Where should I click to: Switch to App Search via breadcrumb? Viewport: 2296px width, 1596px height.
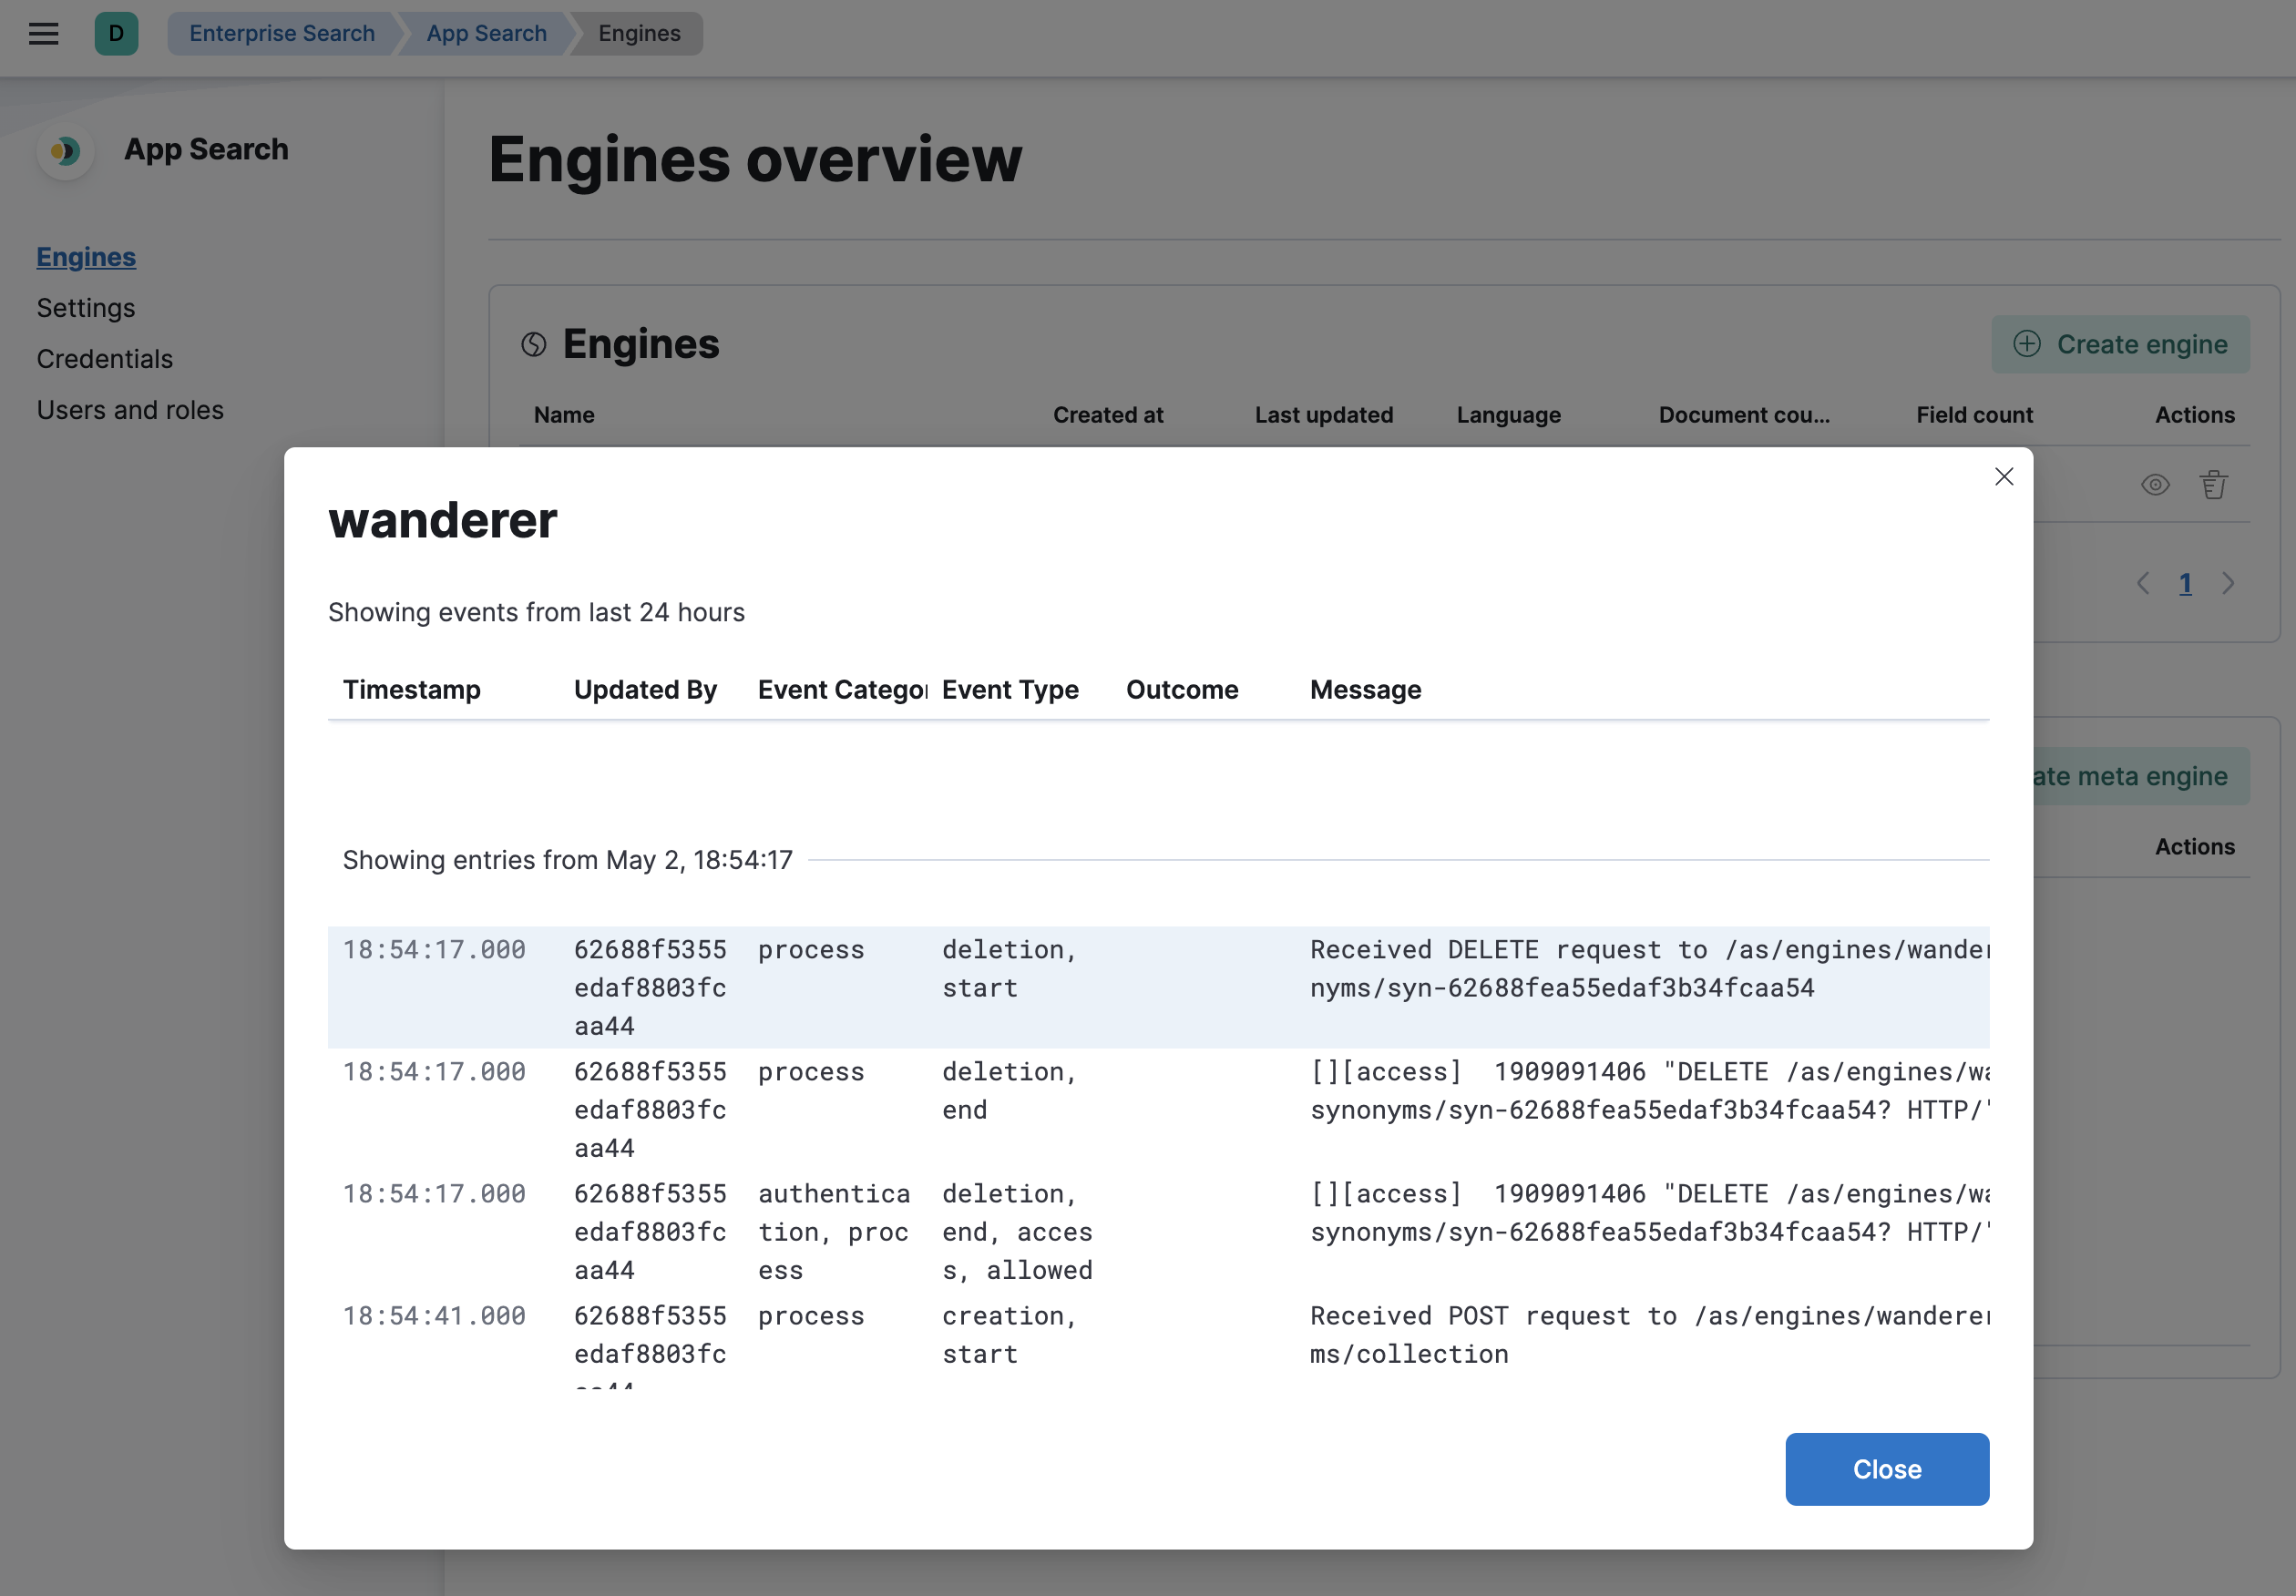coord(486,33)
